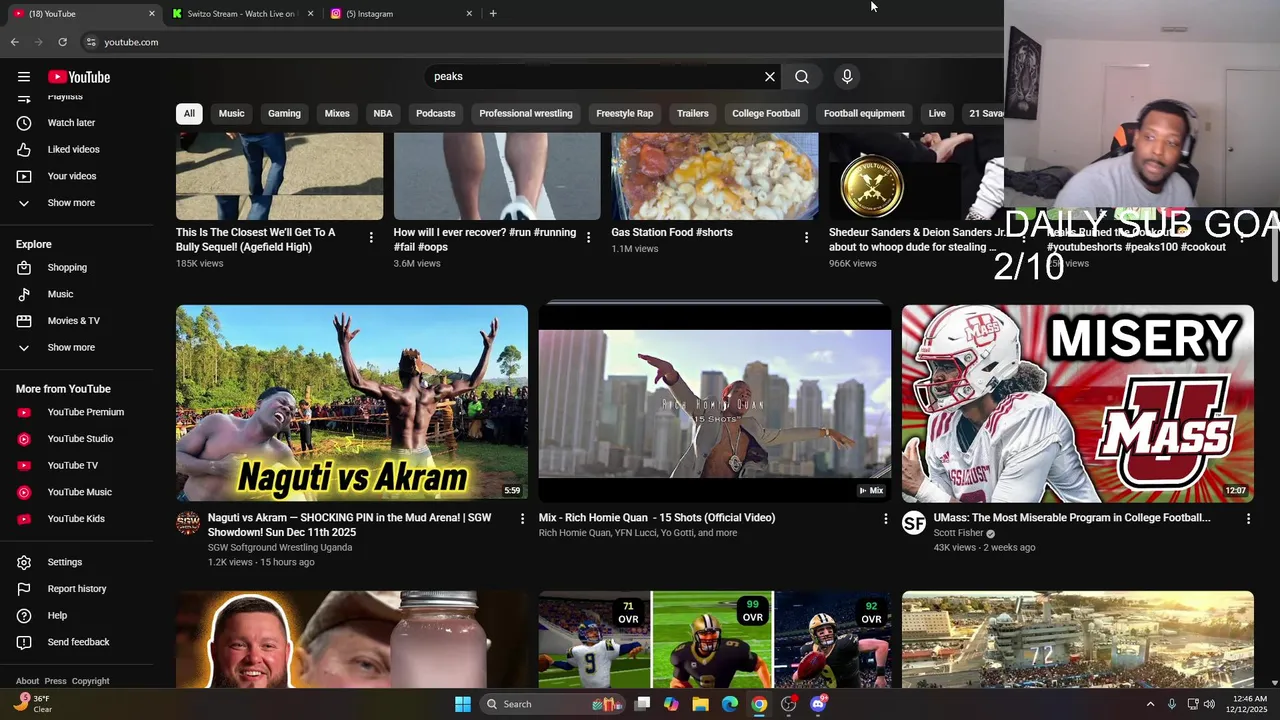Select the Mixes filter chip
1280x720 pixels.
pos(337,113)
